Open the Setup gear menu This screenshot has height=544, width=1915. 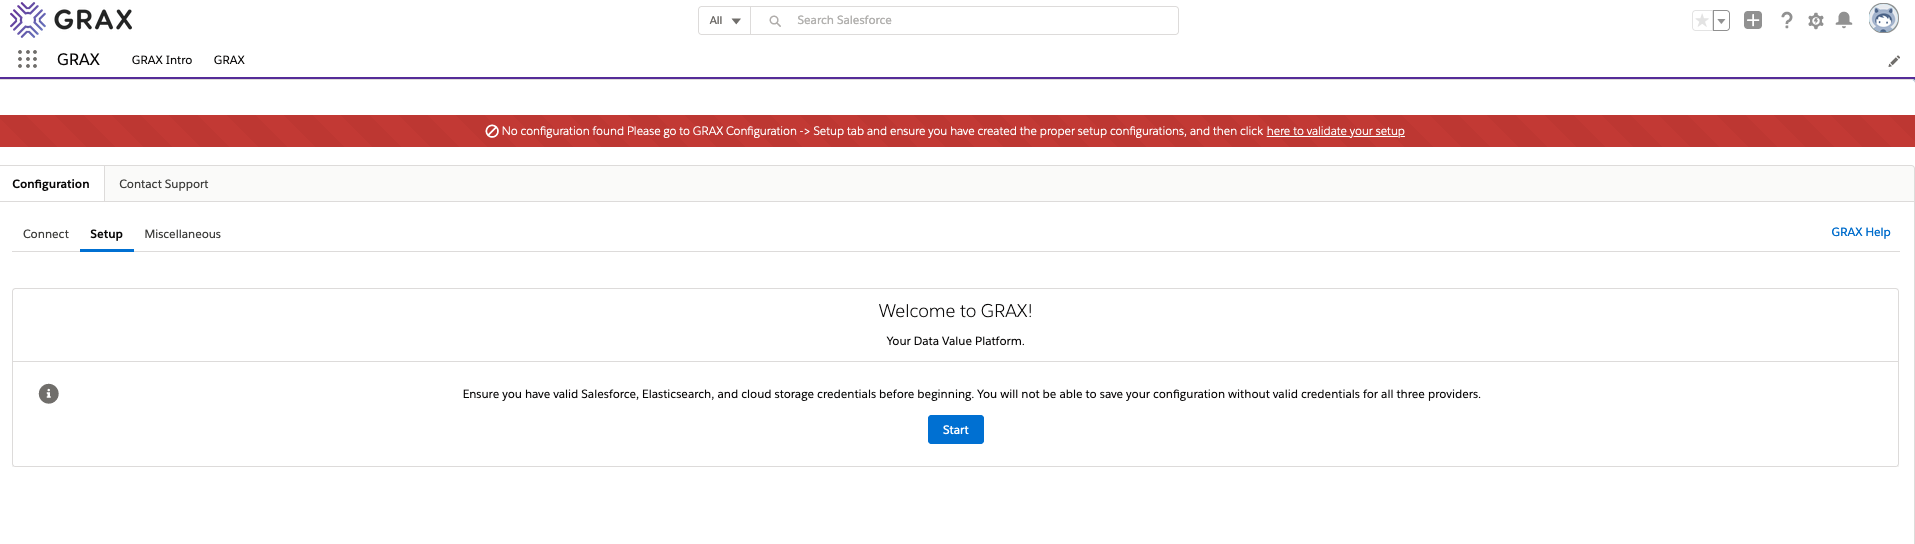pos(1816,20)
